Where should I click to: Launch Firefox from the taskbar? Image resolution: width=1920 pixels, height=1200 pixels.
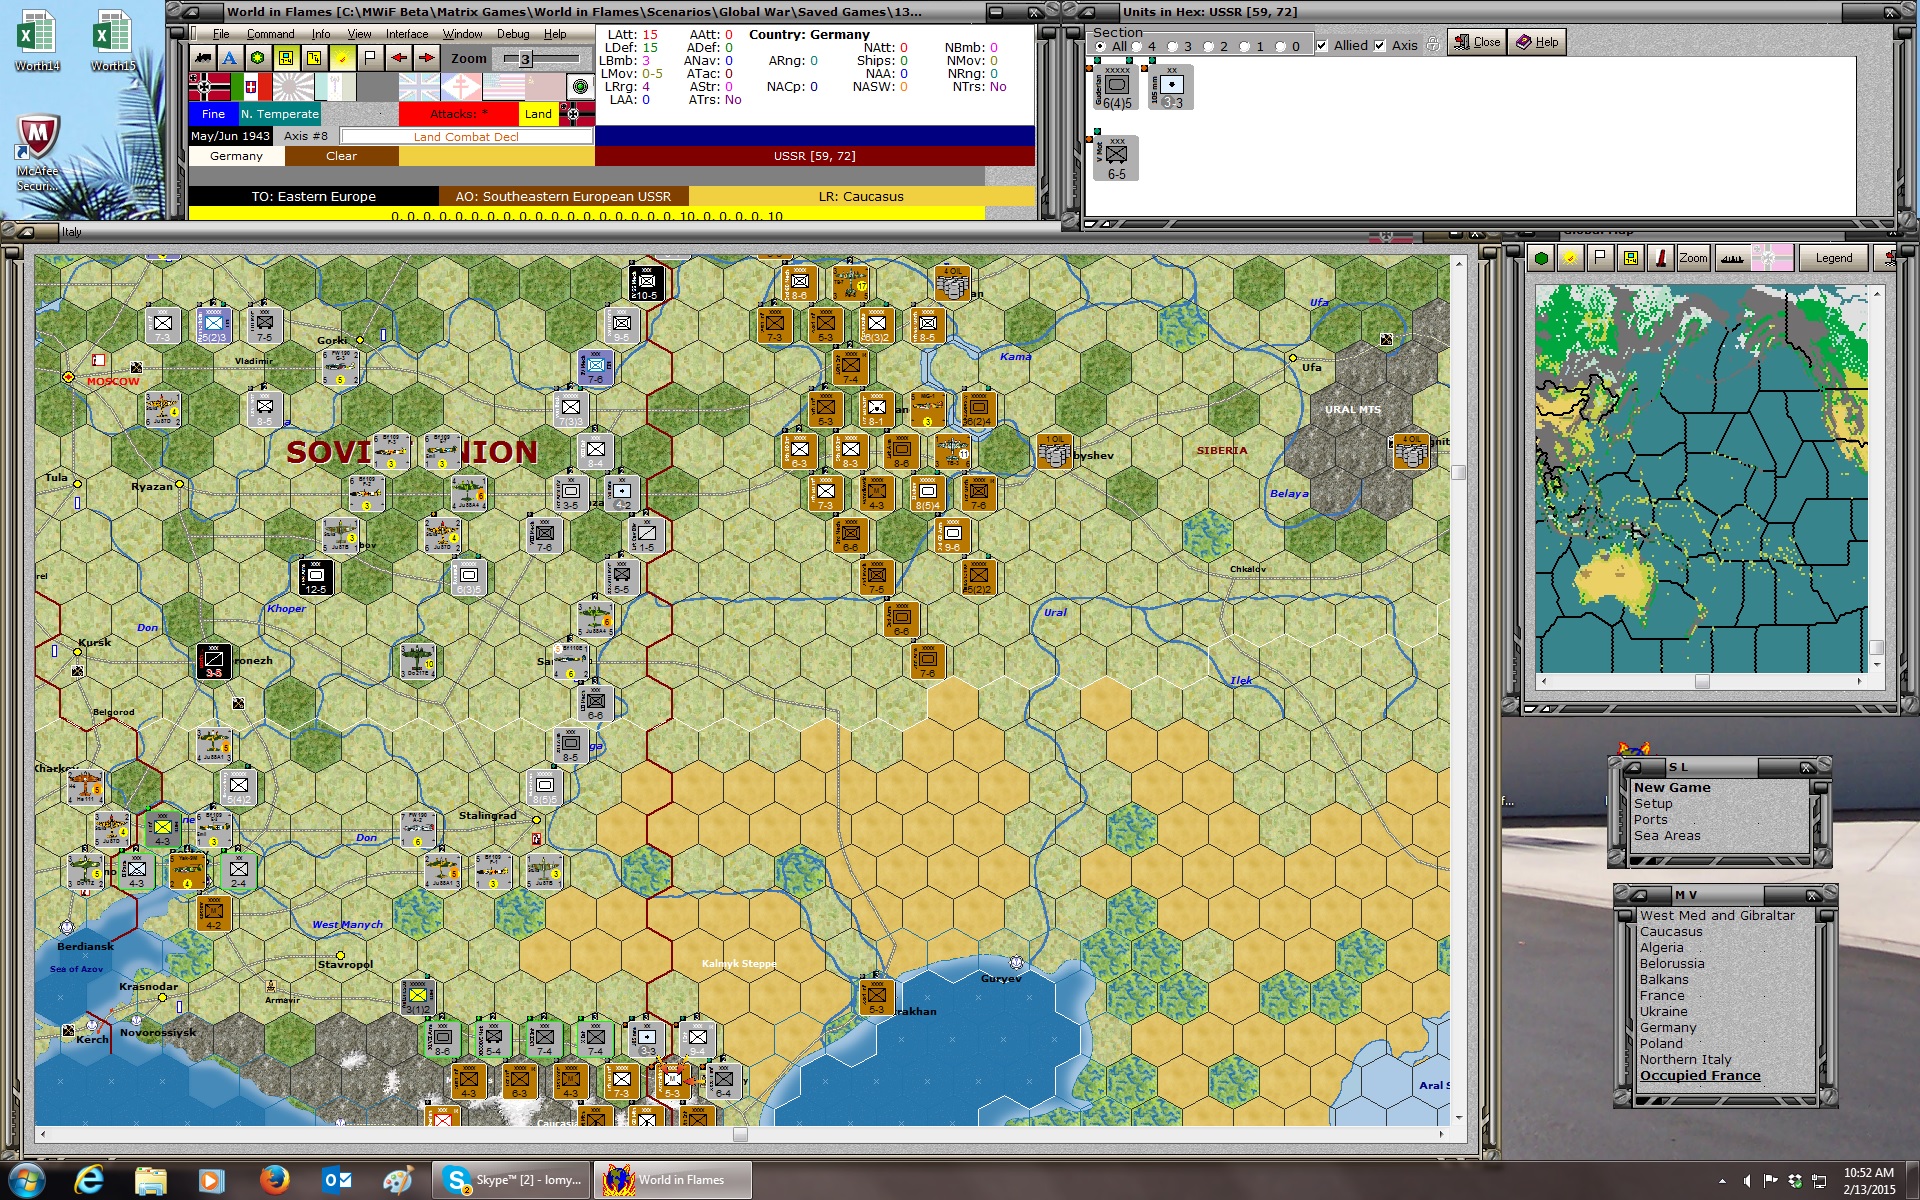click(x=274, y=1180)
